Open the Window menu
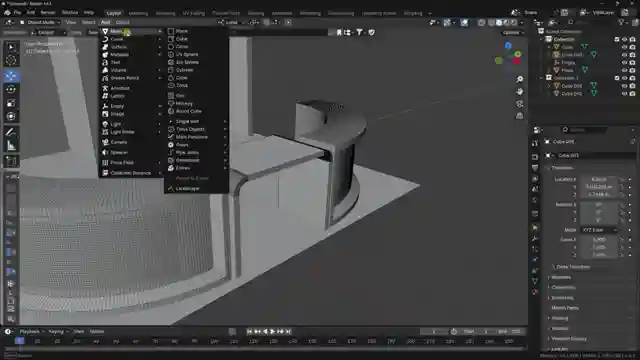The height and width of the screenshot is (360, 640). pyautogui.click(x=70, y=13)
